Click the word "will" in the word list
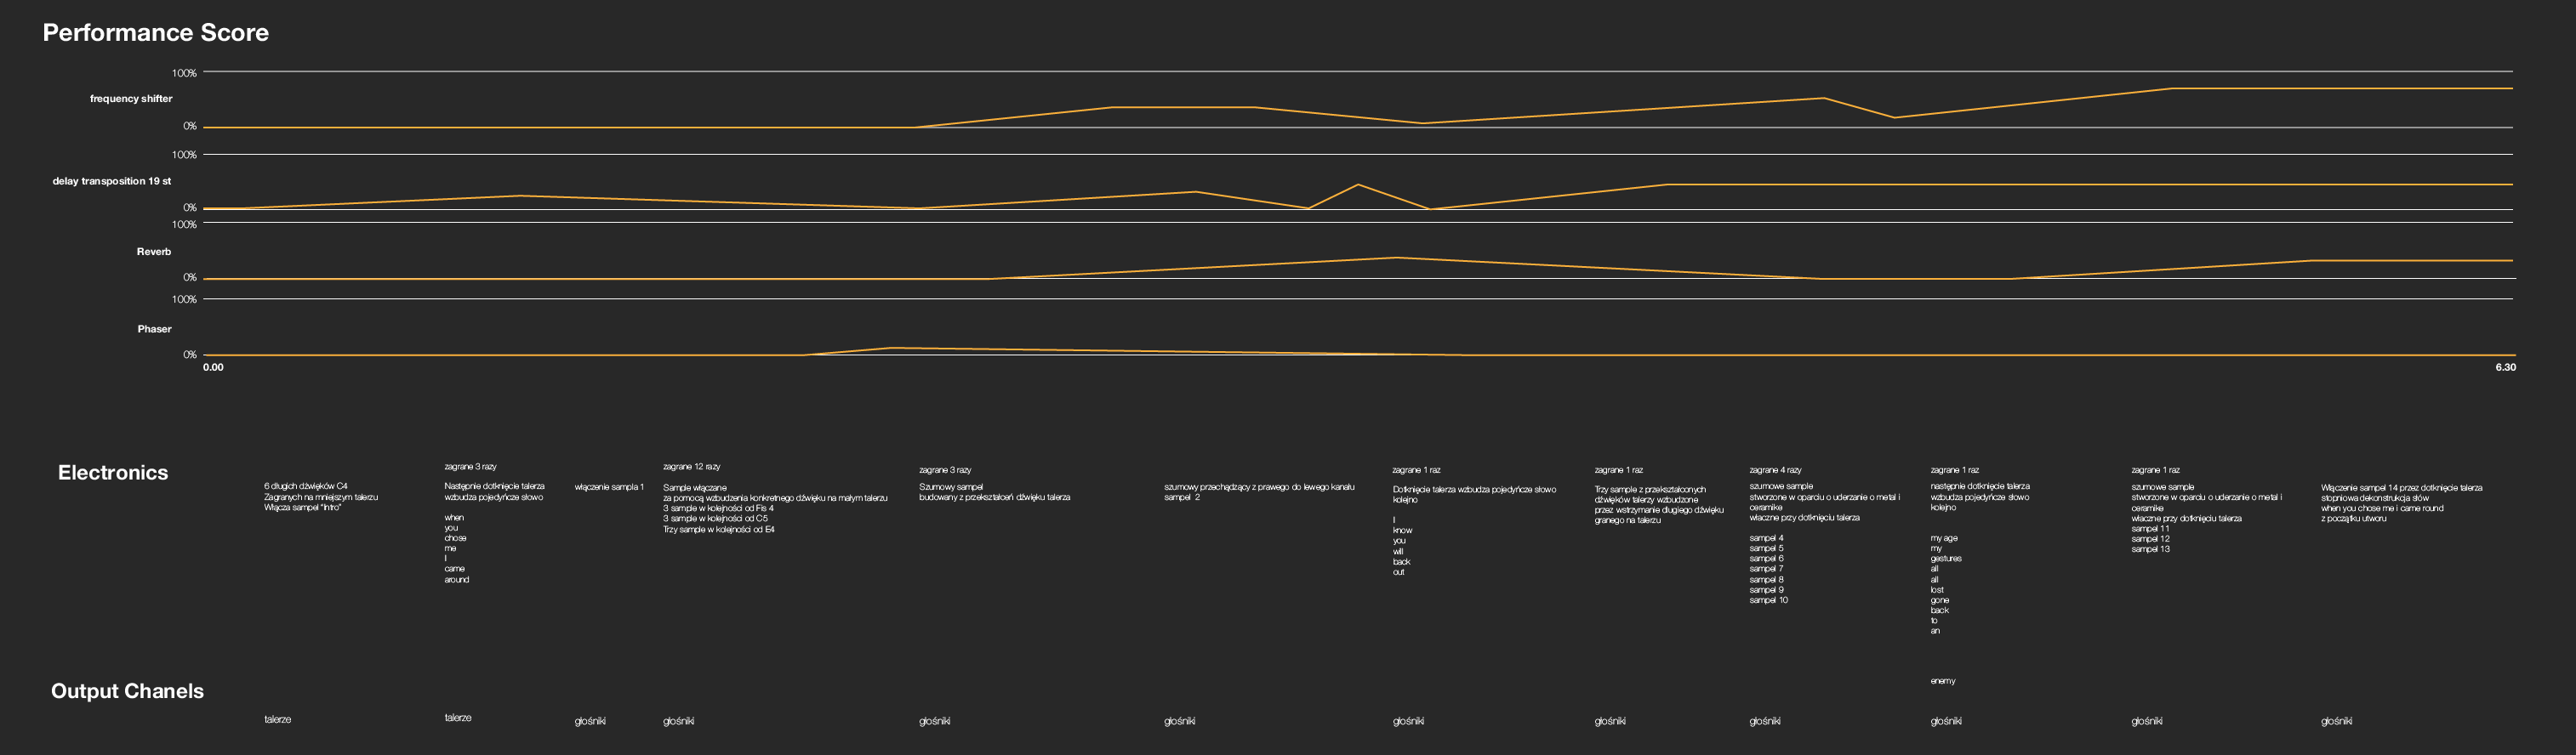Viewport: 2576px width, 755px height. click(x=1398, y=552)
